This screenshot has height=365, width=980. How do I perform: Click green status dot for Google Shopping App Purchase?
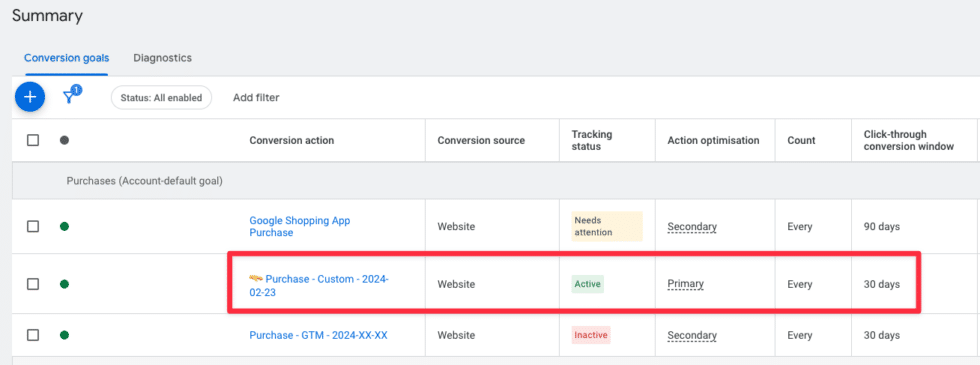point(64,226)
